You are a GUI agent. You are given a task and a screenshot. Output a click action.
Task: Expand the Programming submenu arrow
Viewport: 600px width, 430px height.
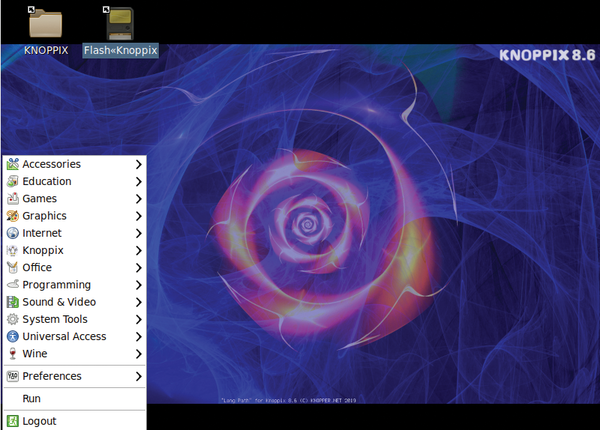point(138,285)
